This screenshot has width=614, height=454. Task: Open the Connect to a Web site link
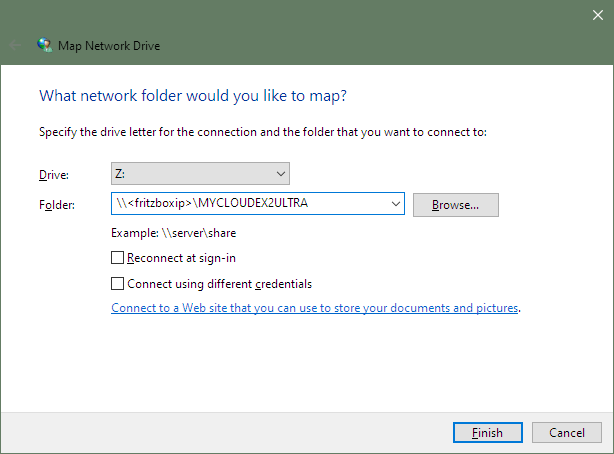315,308
